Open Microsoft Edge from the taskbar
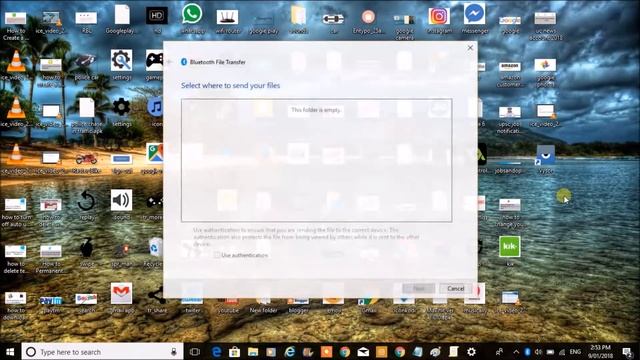This screenshot has width=640, height=360. click(217, 352)
